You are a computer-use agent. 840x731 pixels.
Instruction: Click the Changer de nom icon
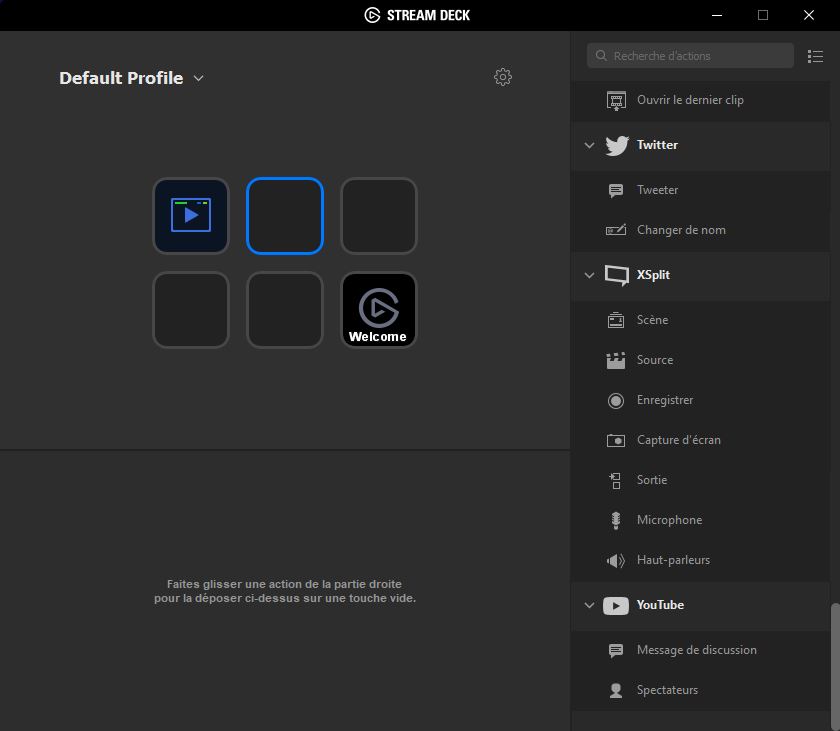[616, 230]
